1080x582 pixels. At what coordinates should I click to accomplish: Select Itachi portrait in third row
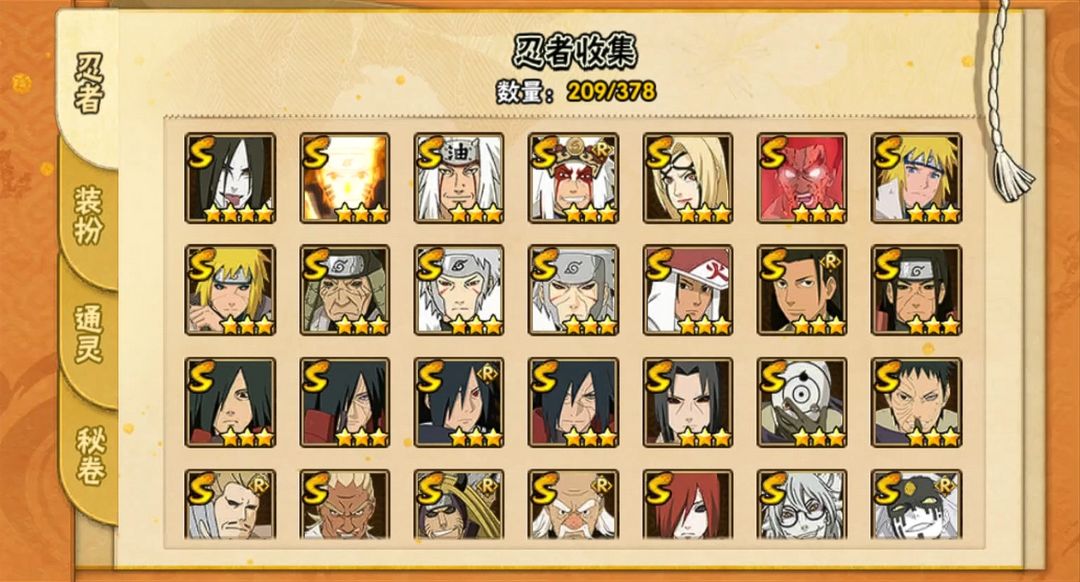[x=687, y=402]
